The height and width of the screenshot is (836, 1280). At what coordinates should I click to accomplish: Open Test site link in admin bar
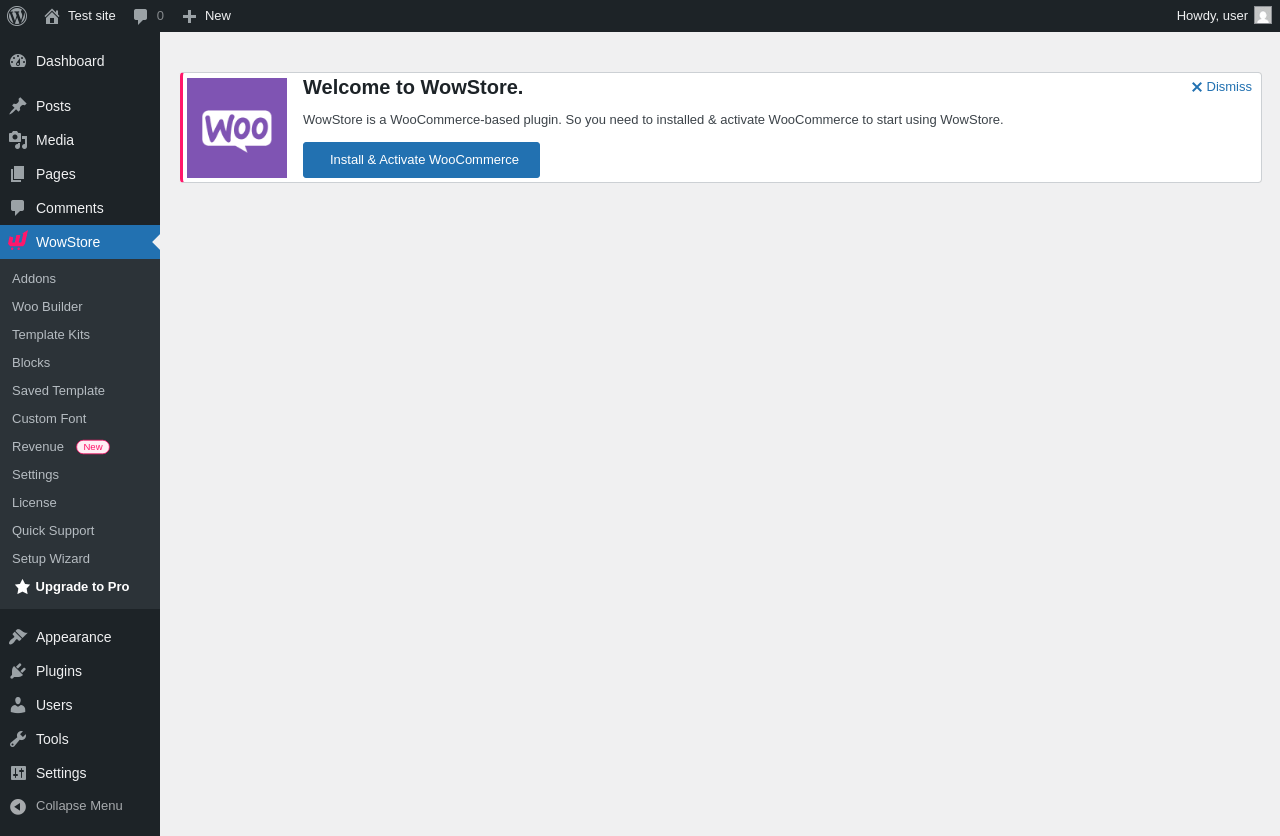pos(92,16)
